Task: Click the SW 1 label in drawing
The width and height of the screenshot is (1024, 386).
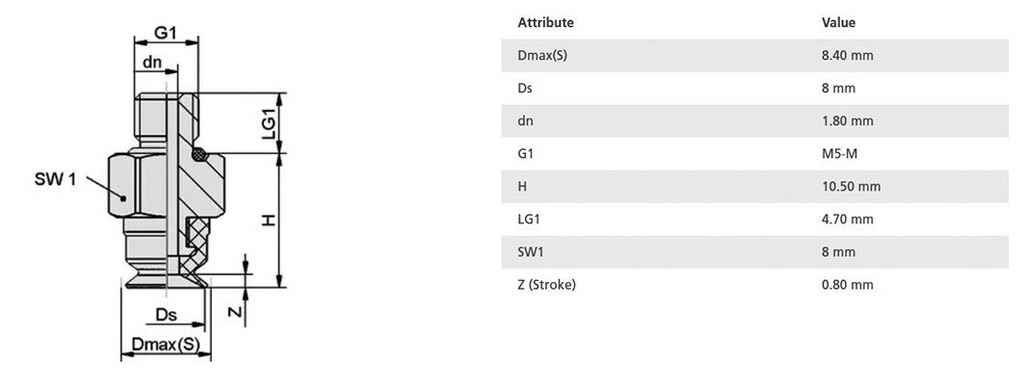Action: [55, 180]
